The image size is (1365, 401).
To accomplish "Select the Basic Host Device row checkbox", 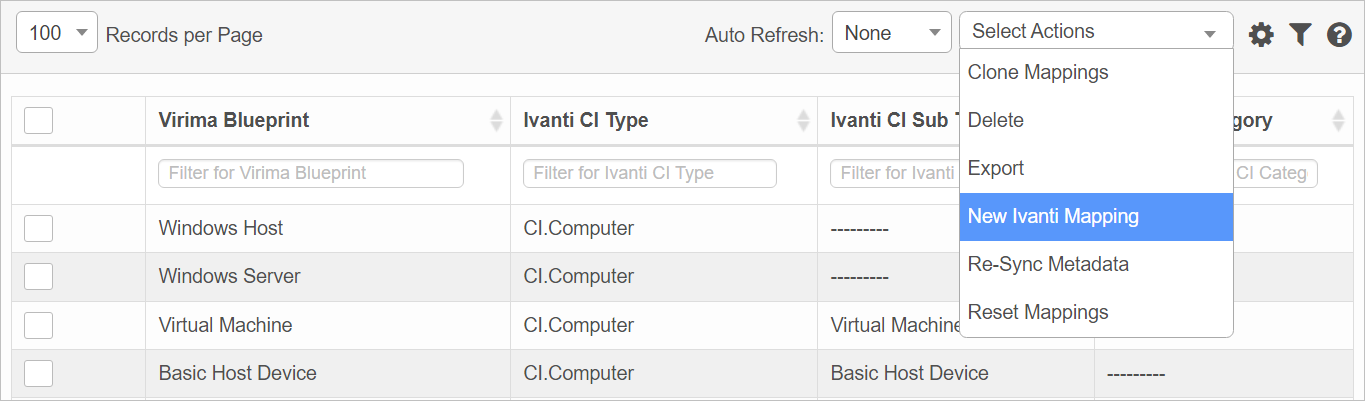I will tap(38, 374).
